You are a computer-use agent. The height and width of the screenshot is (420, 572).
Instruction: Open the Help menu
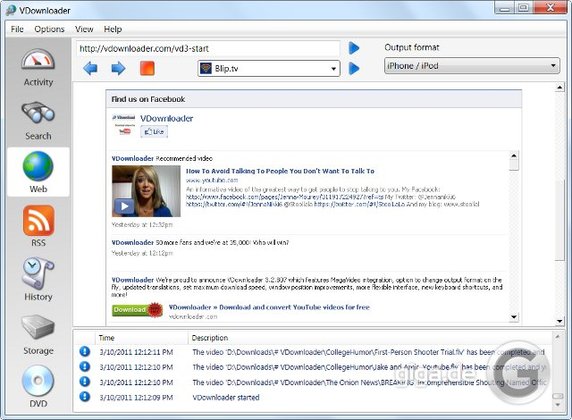click(113, 29)
